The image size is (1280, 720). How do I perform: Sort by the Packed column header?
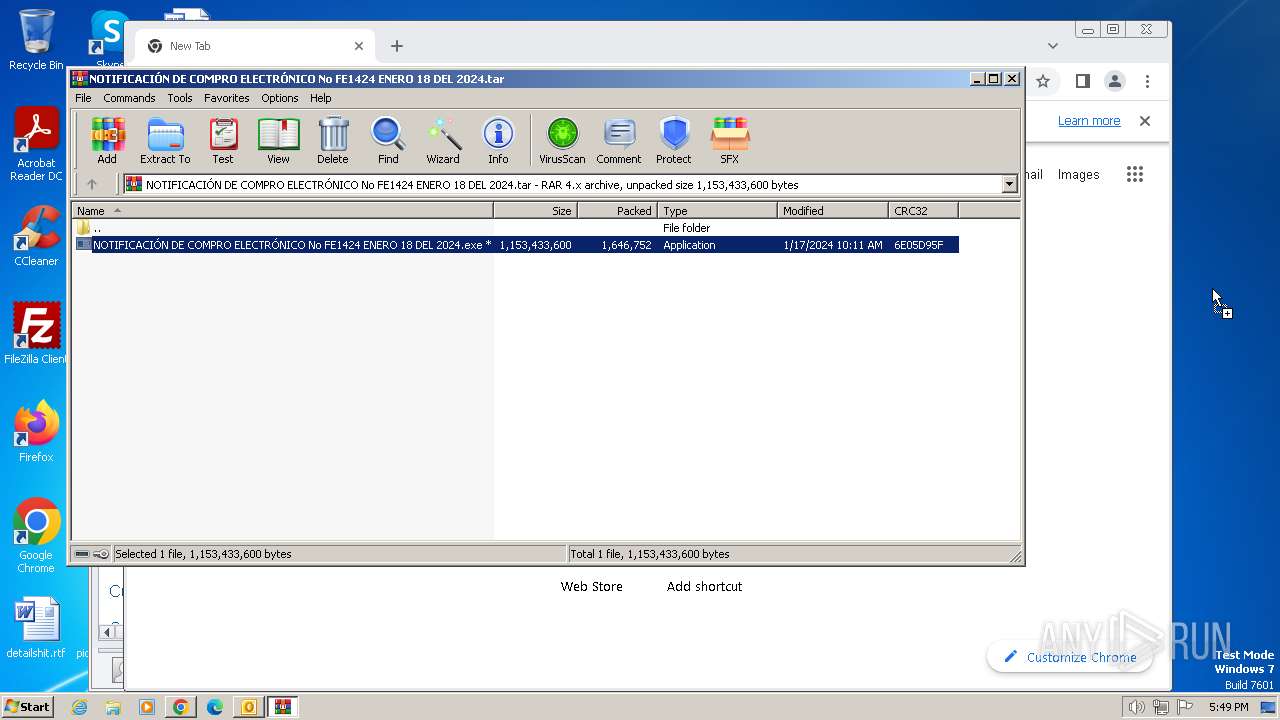pyautogui.click(x=617, y=210)
